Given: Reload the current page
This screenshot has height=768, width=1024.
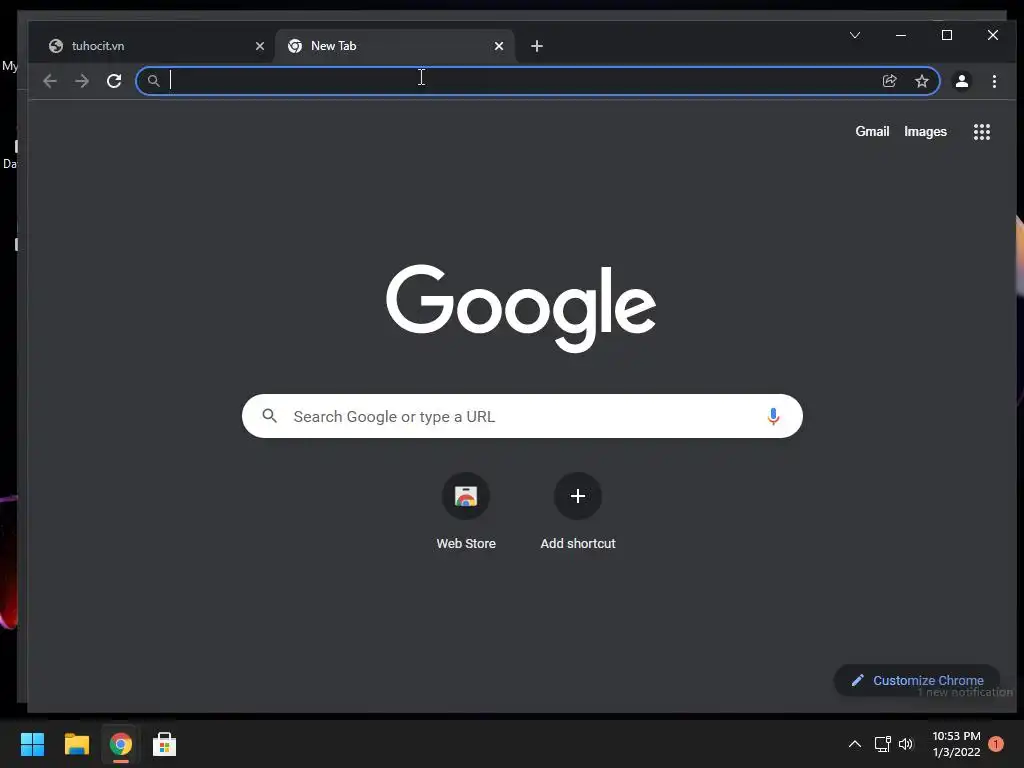Looking at the screenshot, I should [x=114, y=81].
